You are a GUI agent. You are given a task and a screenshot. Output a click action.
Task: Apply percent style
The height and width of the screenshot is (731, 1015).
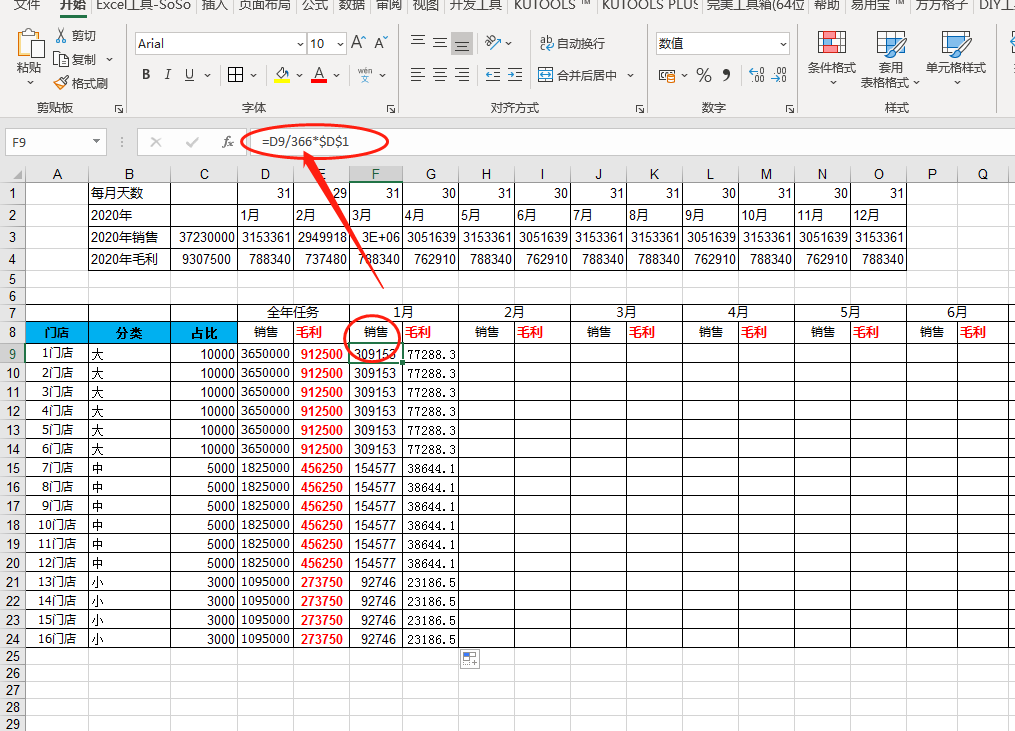click(x=704, y=76)
